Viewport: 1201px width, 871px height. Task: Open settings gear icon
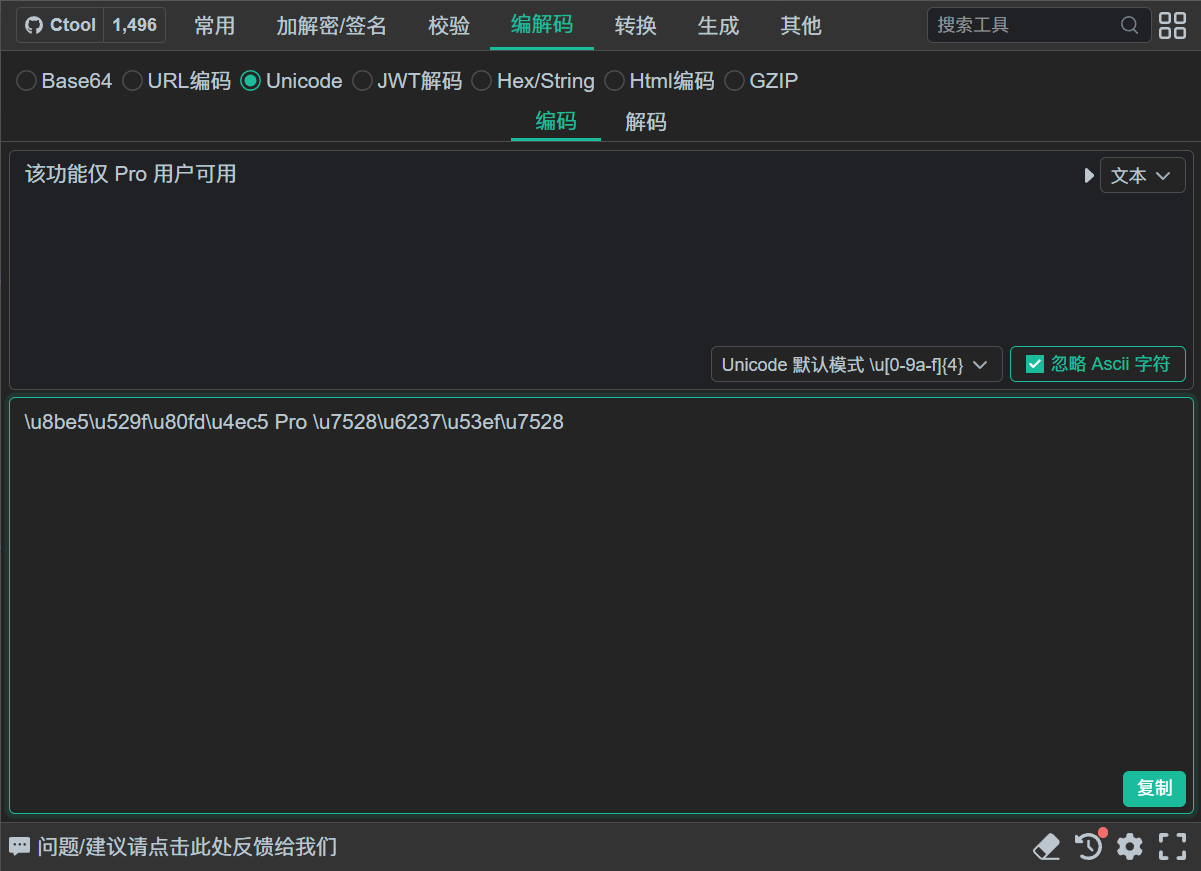pyautogui.click(x=1130, y=847)
